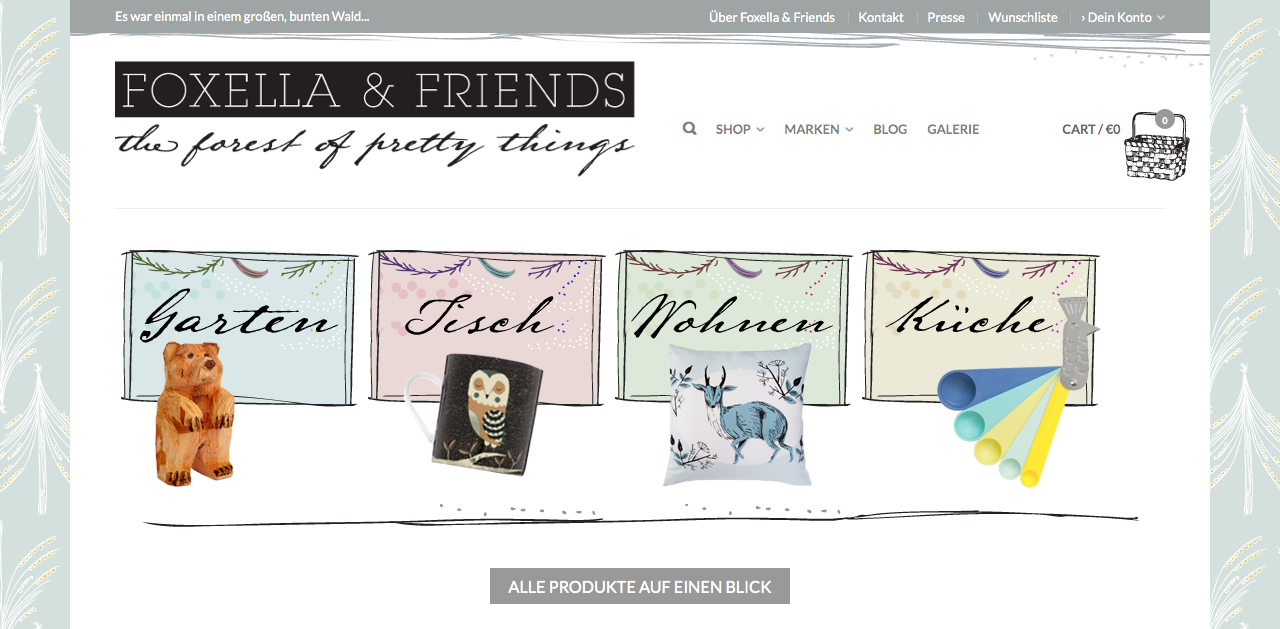Expand the MARKEN dropdown menu

tap(819, 129)
